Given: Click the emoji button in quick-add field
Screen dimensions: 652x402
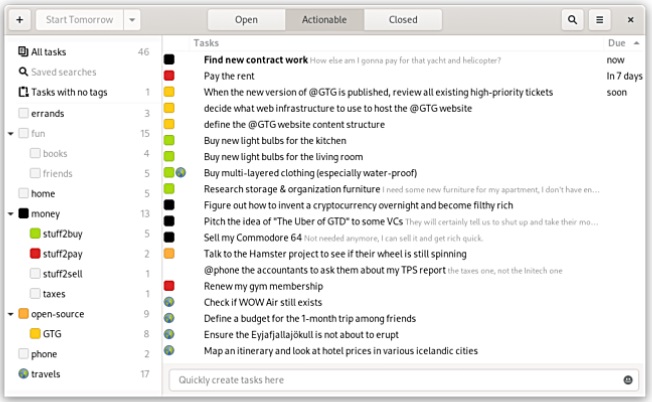Looking at the screenshot, I should [x=628, y=380].
